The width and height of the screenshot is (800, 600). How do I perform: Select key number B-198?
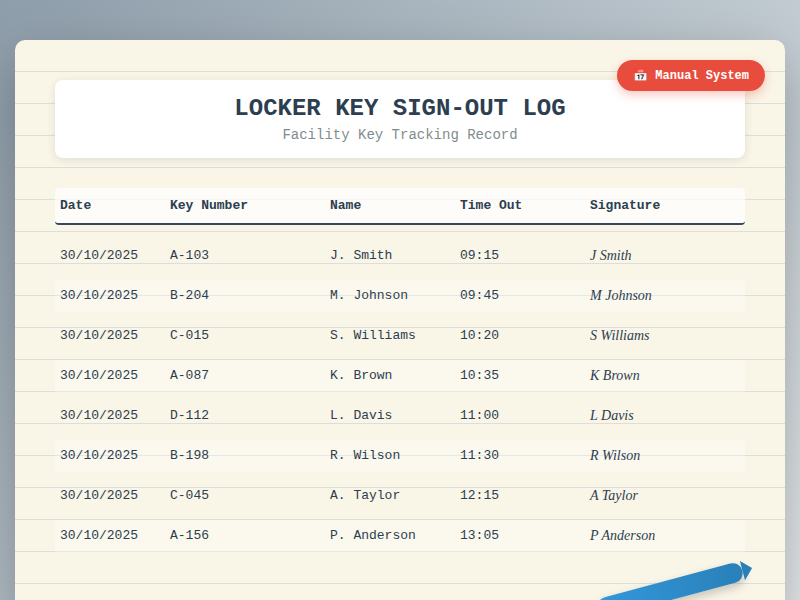189,454
